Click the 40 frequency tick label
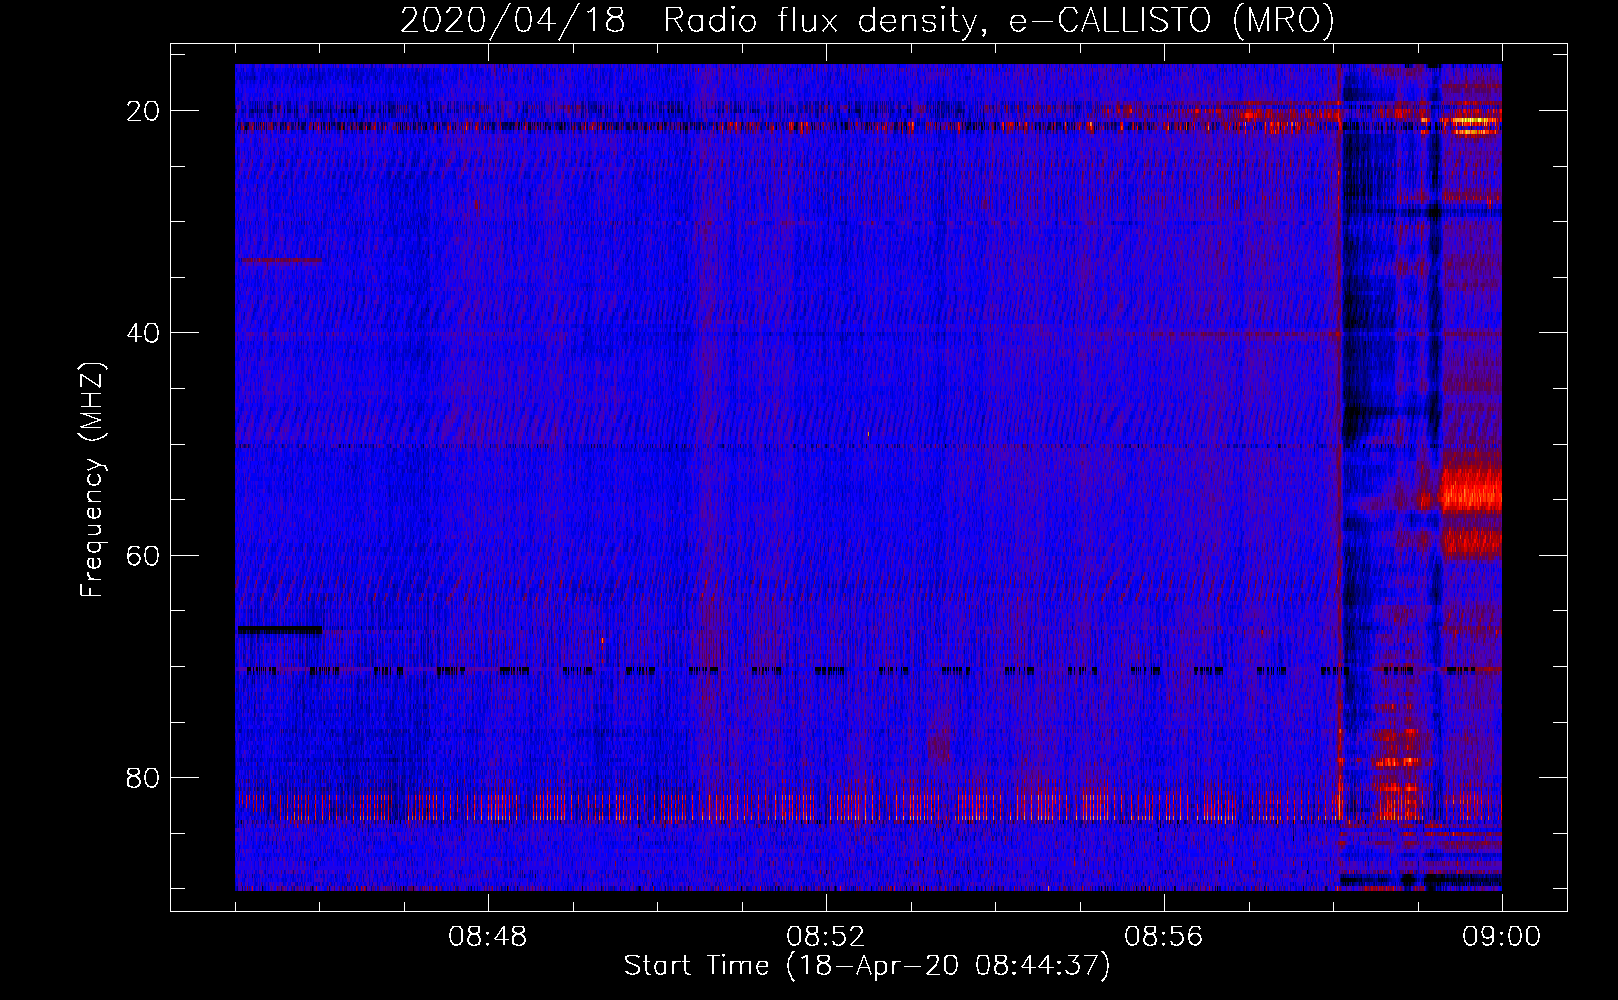This screenshot has height=1000, width=1618. [x=144, y=333]
